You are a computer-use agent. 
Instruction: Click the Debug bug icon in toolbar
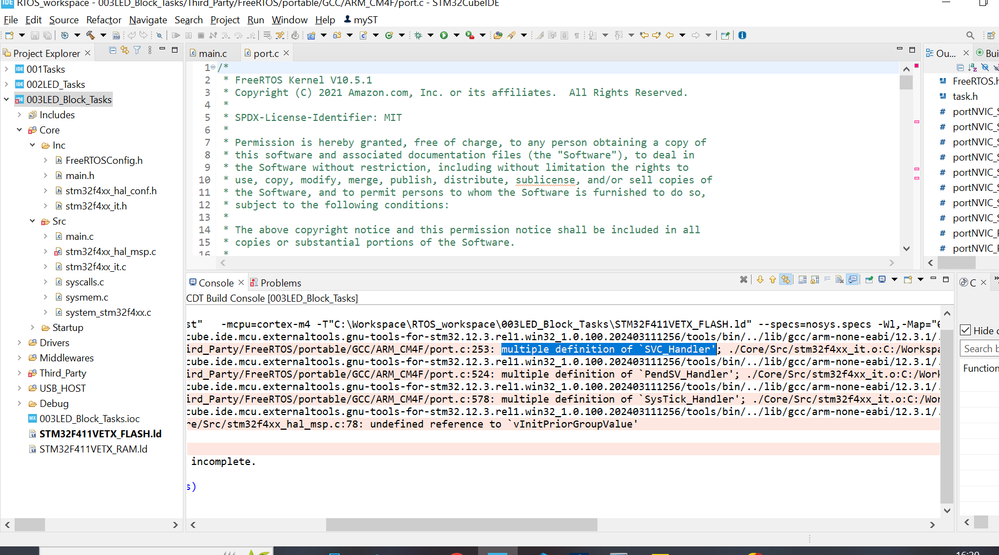click(418, 35)
